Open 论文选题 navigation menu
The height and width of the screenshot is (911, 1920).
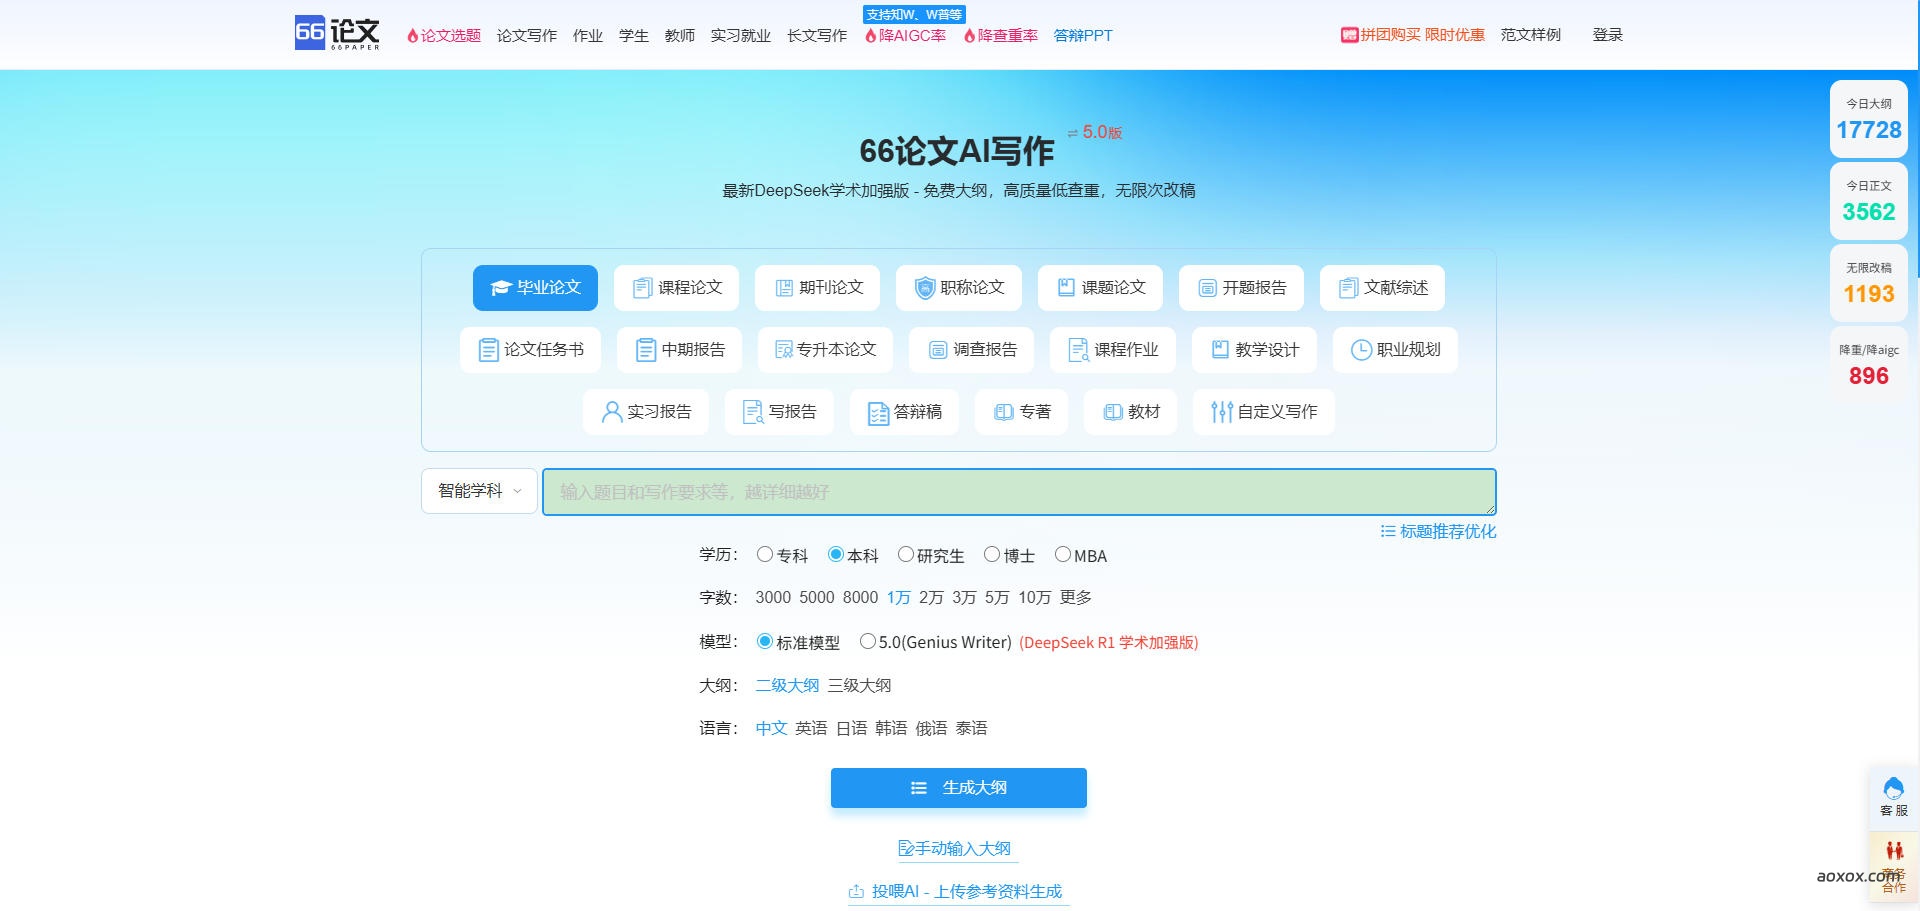[x=443, y=35]
